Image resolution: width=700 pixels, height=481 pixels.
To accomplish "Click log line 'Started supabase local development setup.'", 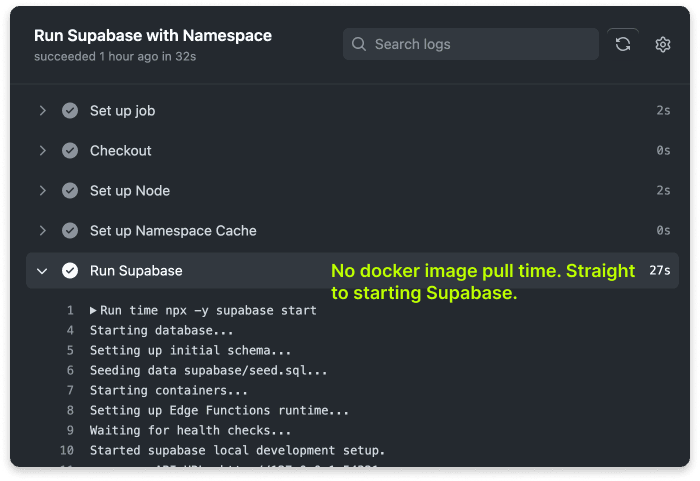I will click(x=237, y=450).
